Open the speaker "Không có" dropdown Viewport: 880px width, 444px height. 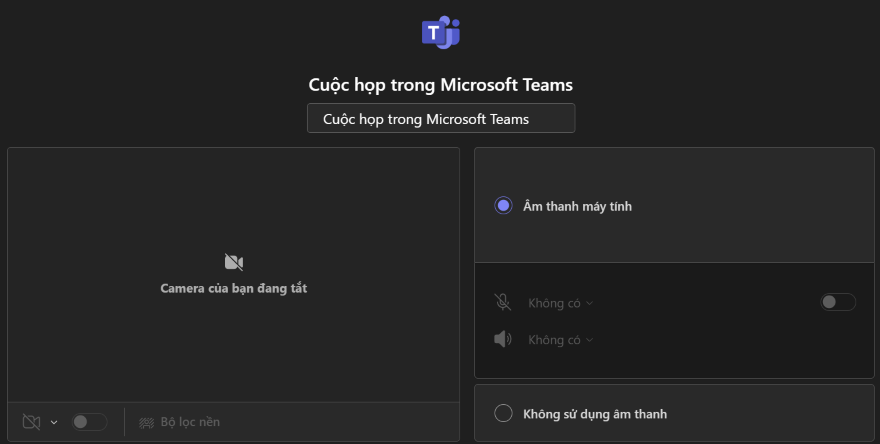560,340
